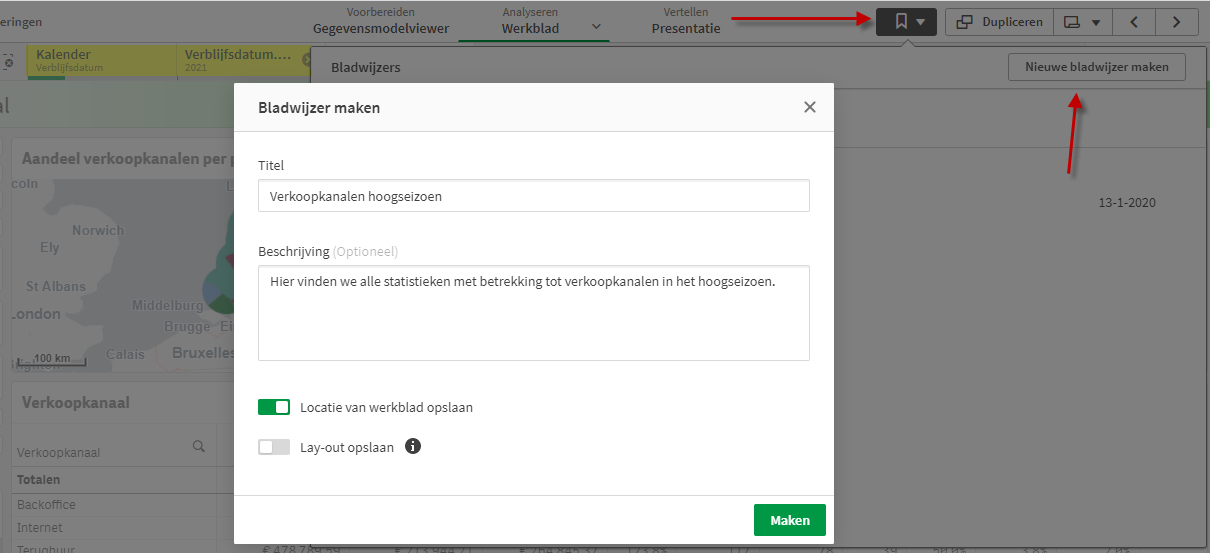Open Gegevensmodelviewer tab
1210x553 pixels.
pyautogui.click(x=381, y=21)
